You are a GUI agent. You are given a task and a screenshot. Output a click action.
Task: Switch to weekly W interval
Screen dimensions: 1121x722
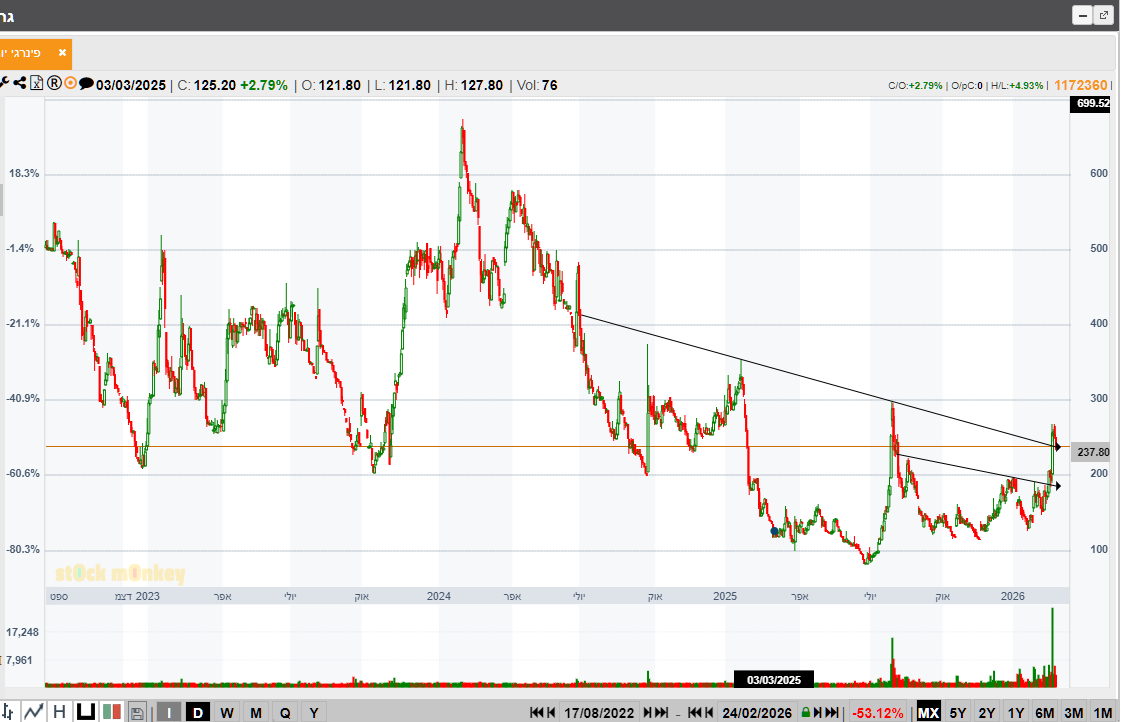[x=227, y=712]
